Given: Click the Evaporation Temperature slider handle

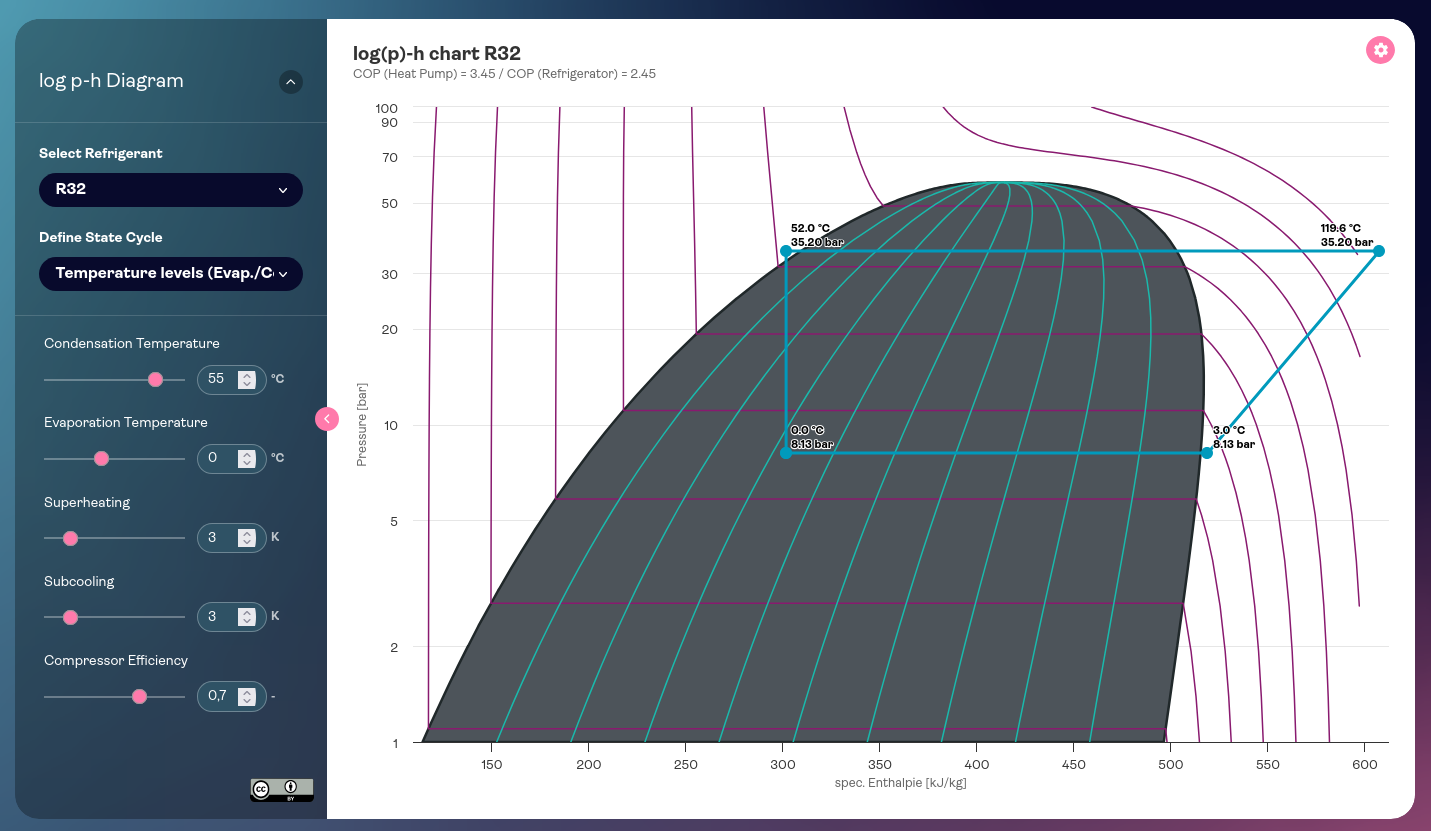Looking at the screenshot, I should (101, 459).
